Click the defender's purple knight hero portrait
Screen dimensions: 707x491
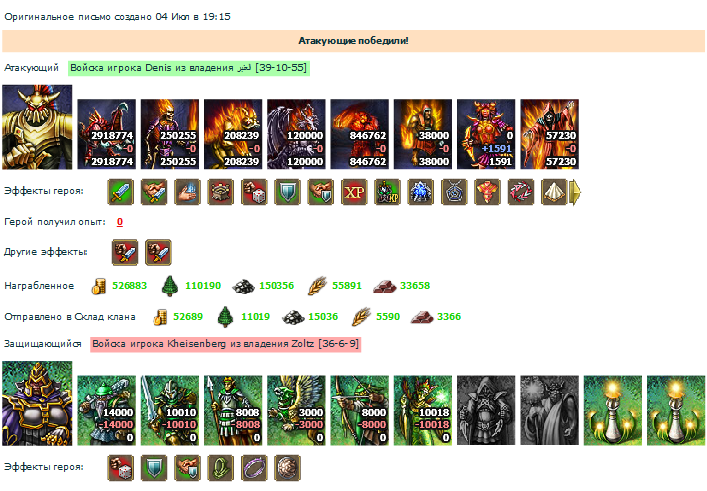click(37, 403)
